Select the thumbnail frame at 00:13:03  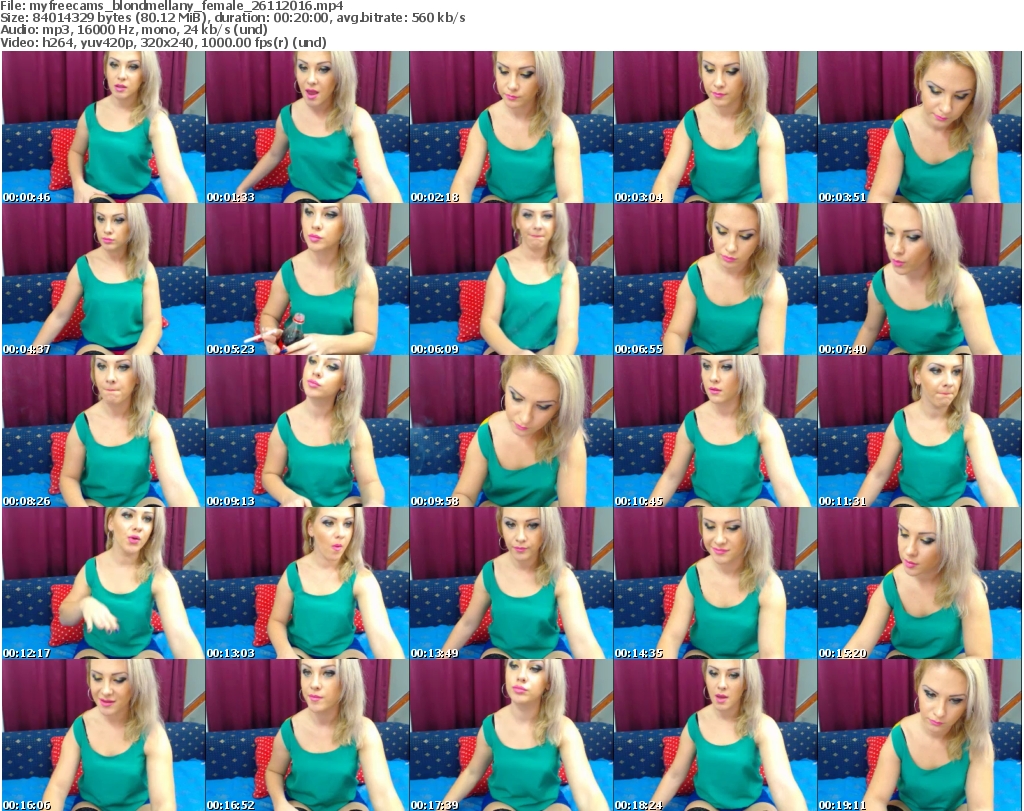[x=308, y=584]
